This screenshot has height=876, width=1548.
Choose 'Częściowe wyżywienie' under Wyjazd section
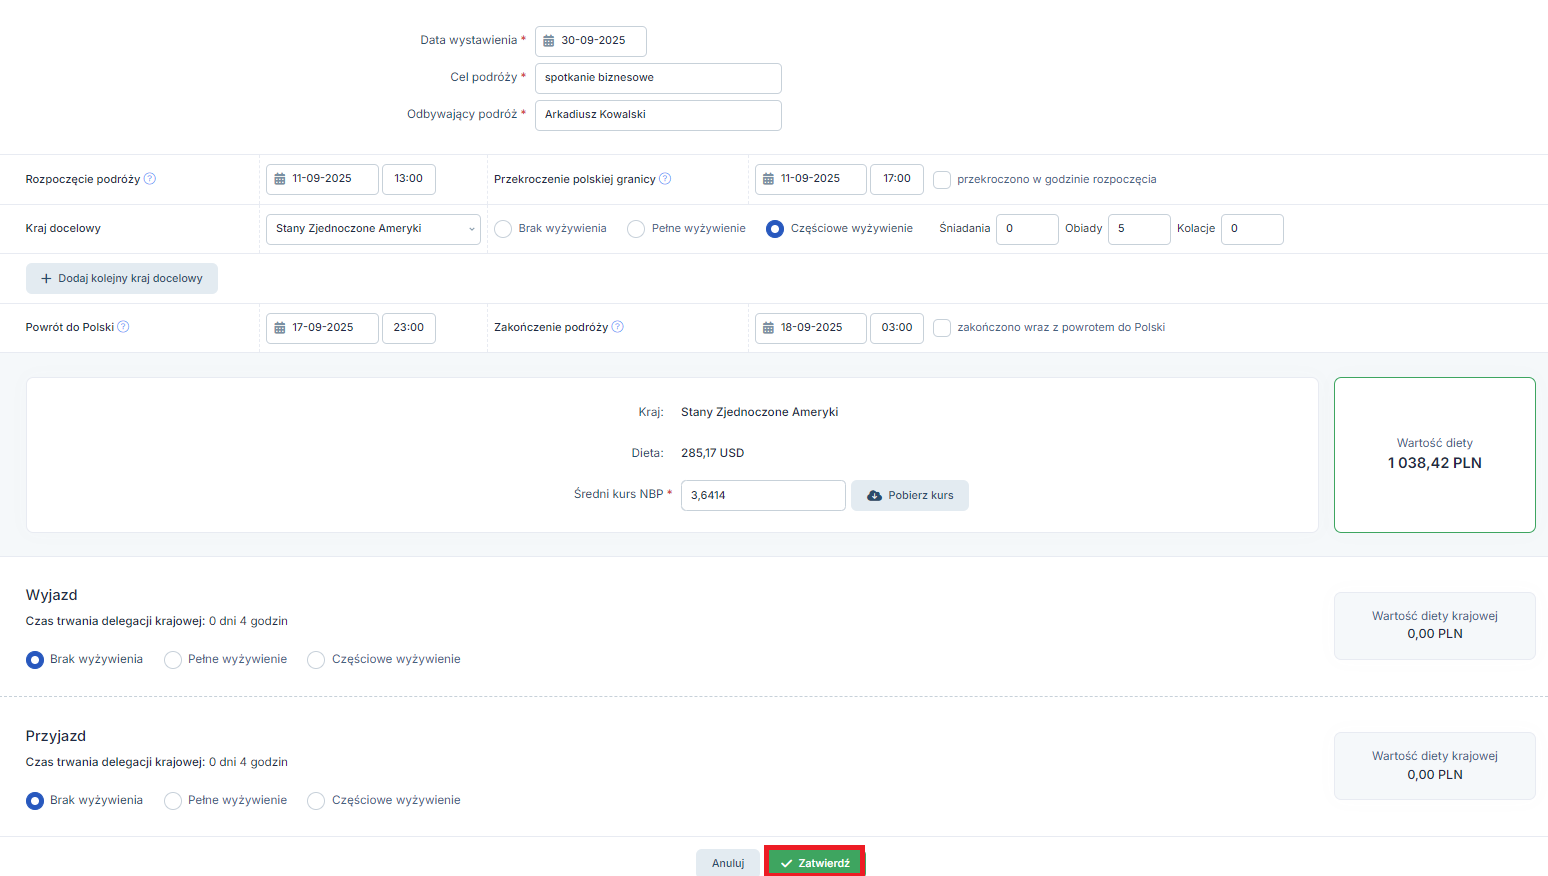click(316, 660)
